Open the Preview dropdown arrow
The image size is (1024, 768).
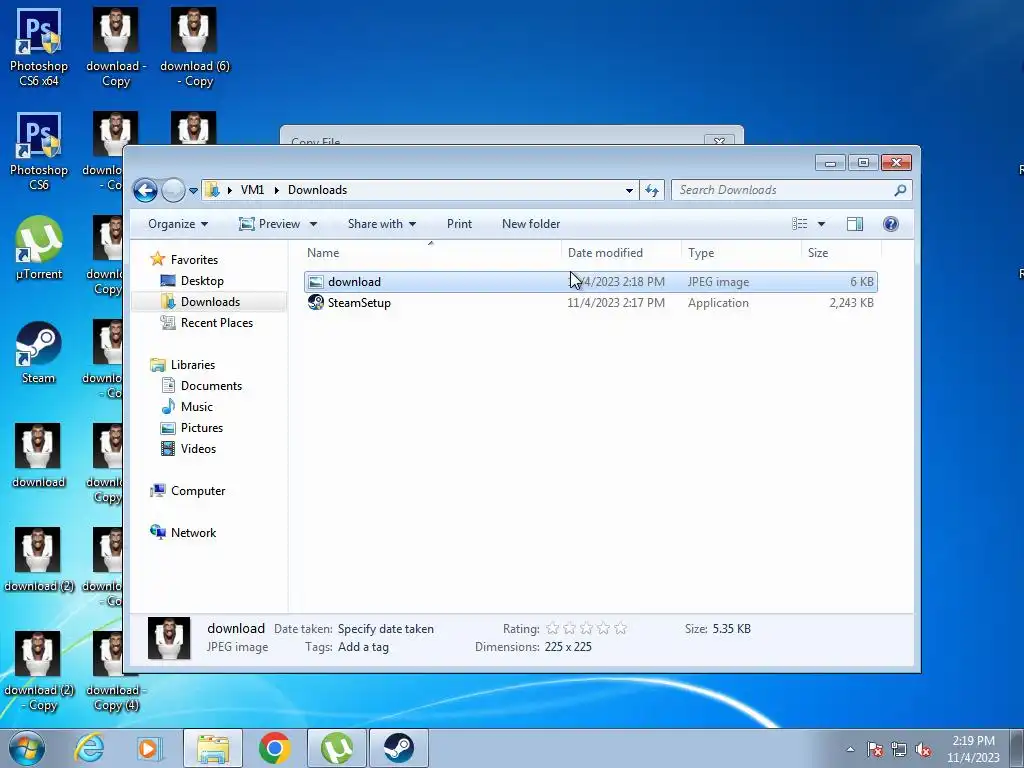click(313, 224)
